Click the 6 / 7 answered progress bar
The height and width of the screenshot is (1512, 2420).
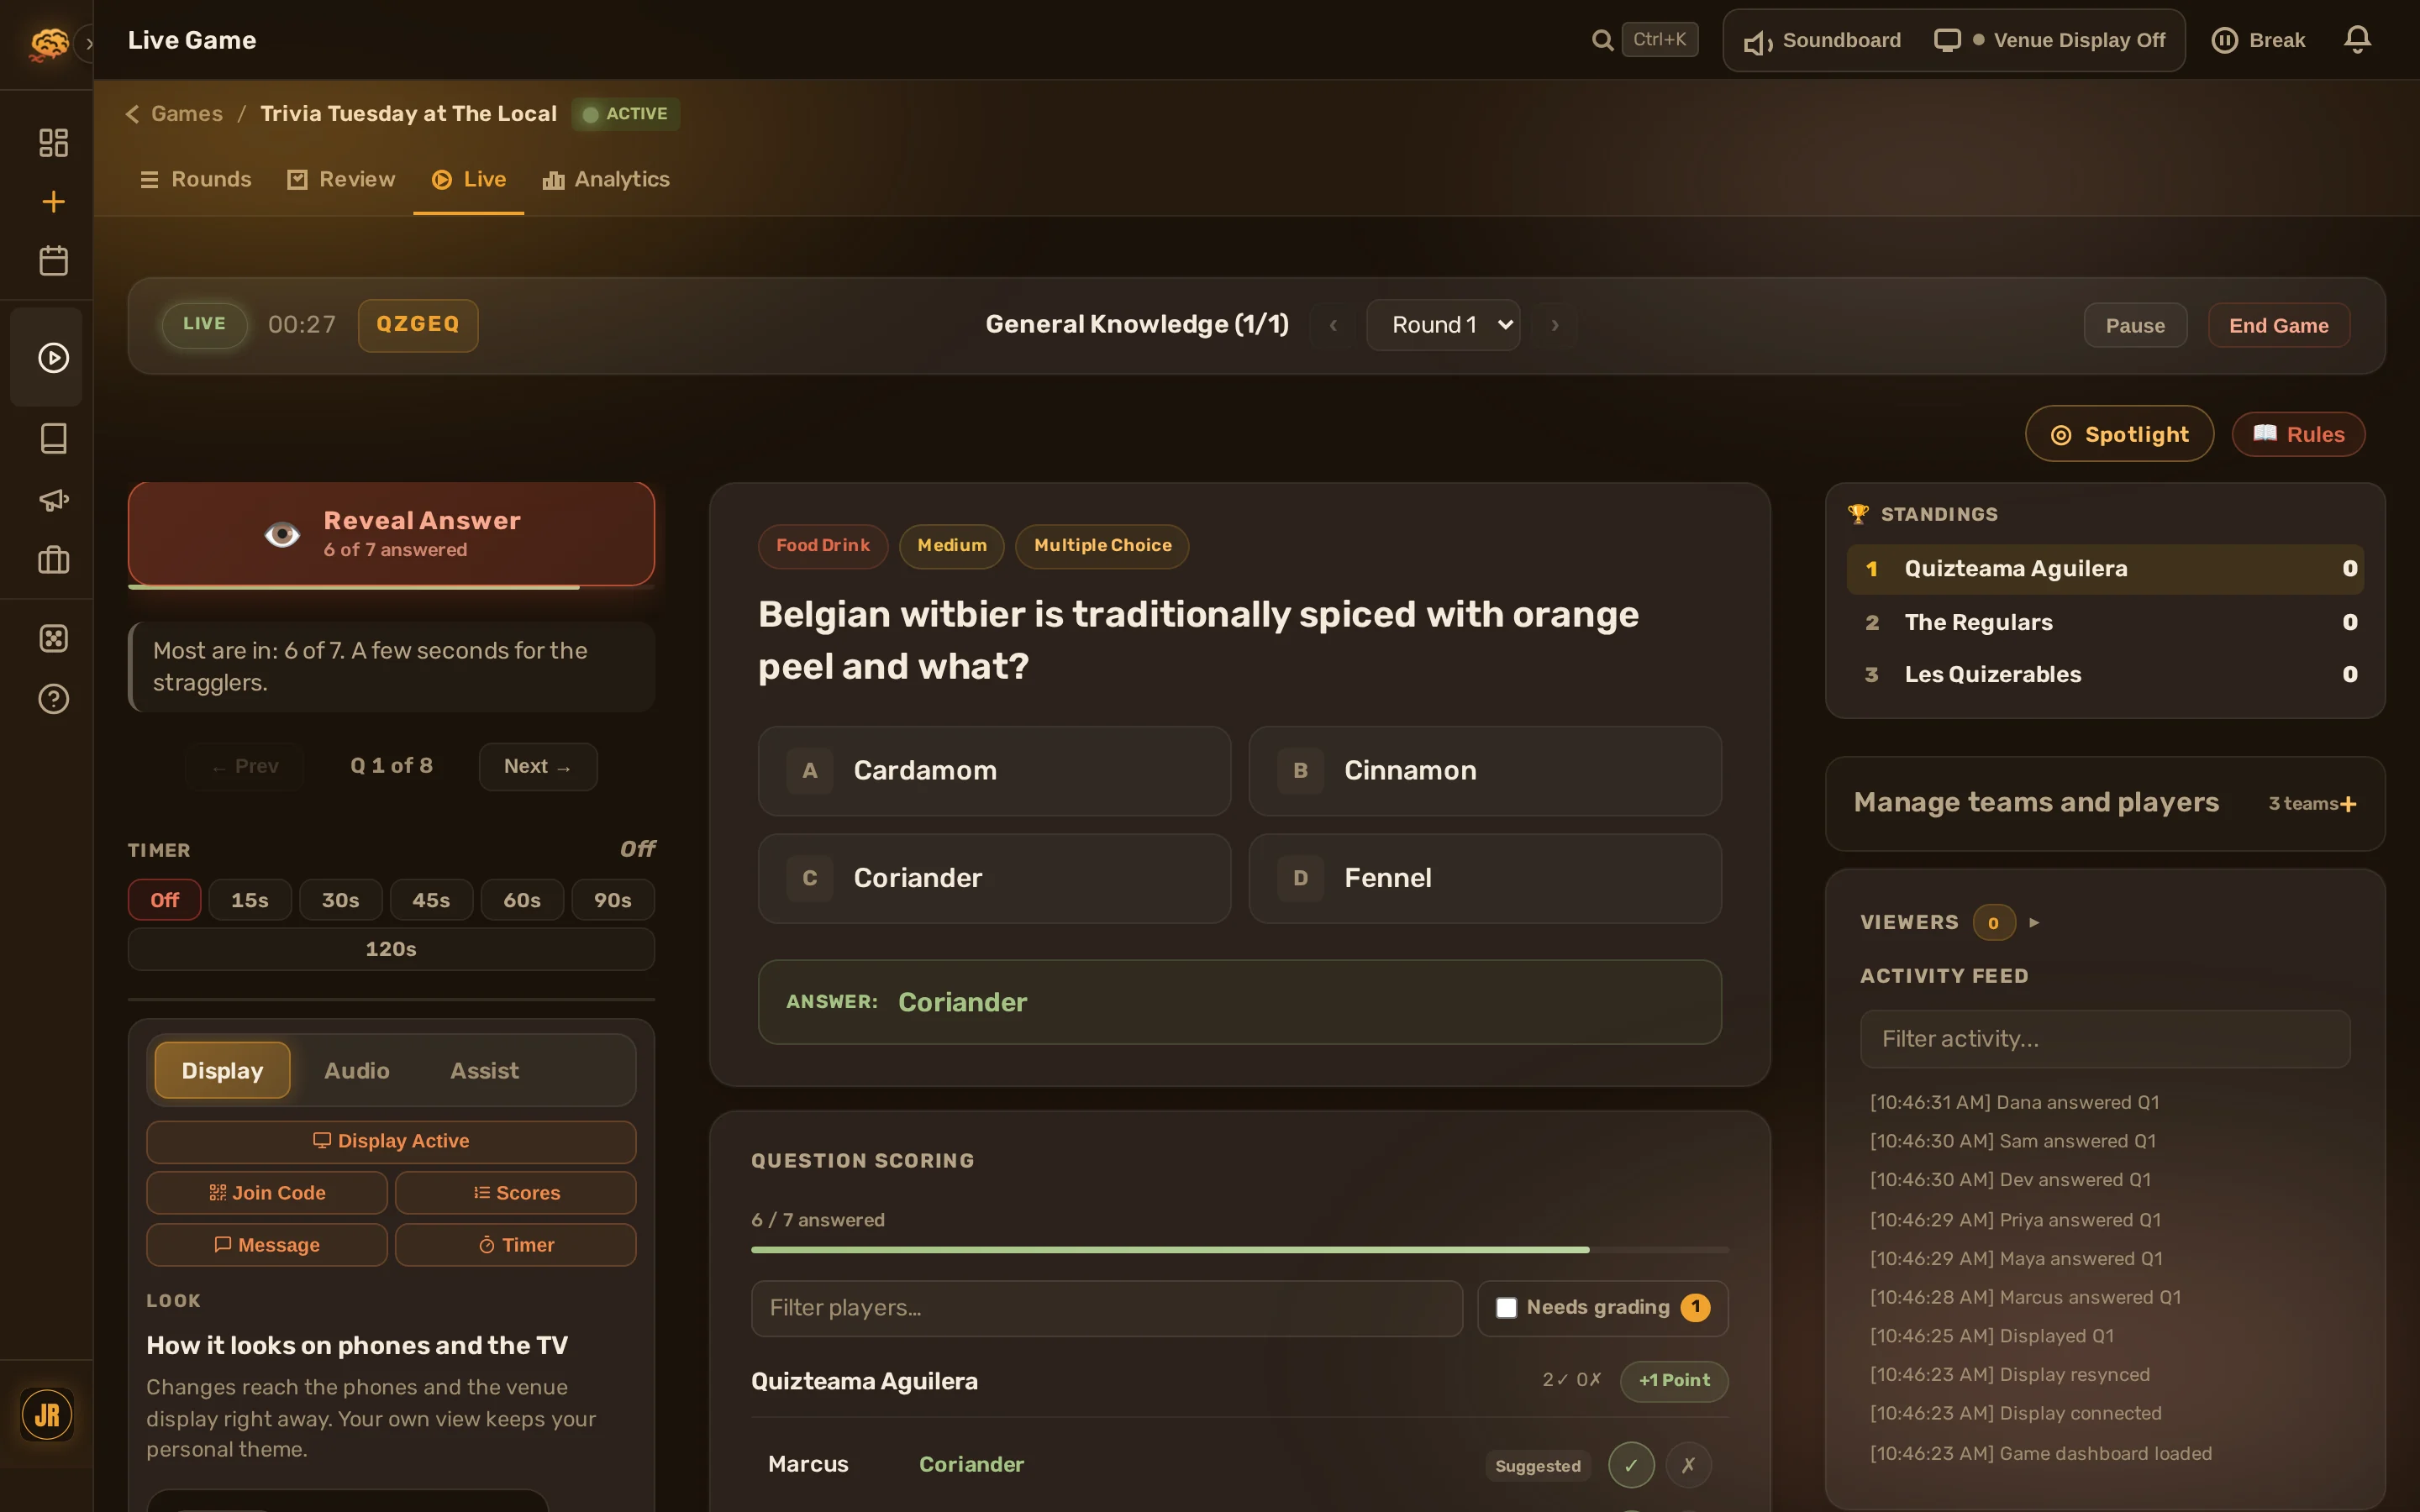tap(1239, 1250)
